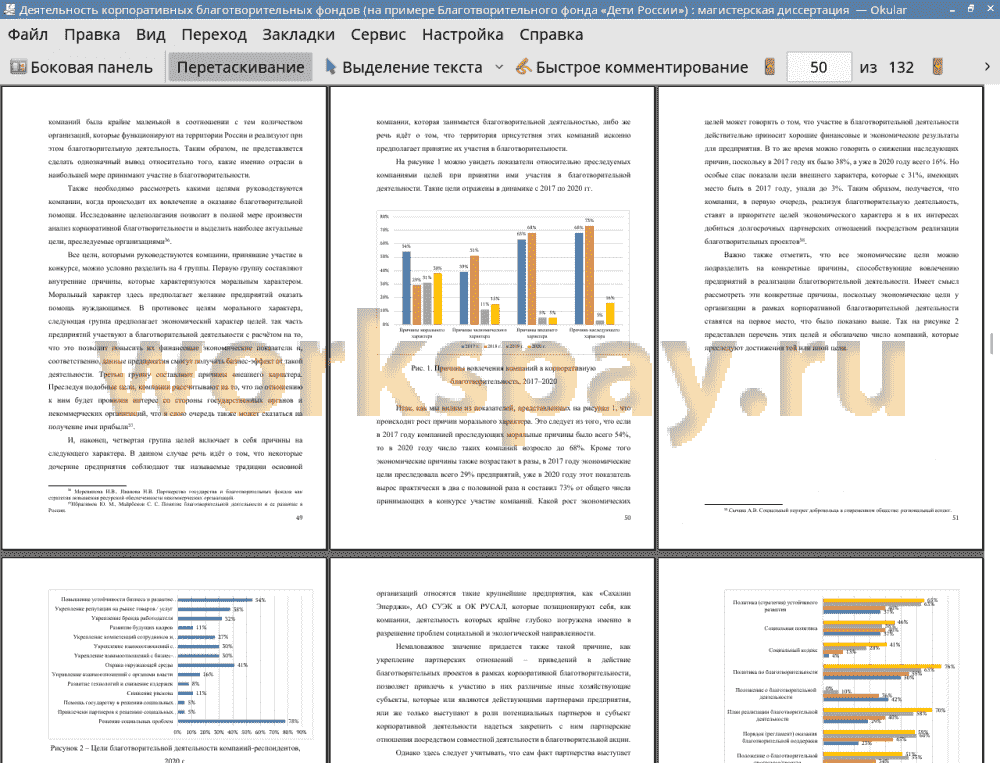The image size is (1000, 763).
Task: Click Быстрое комментирование button
Action: pos(632,67)
